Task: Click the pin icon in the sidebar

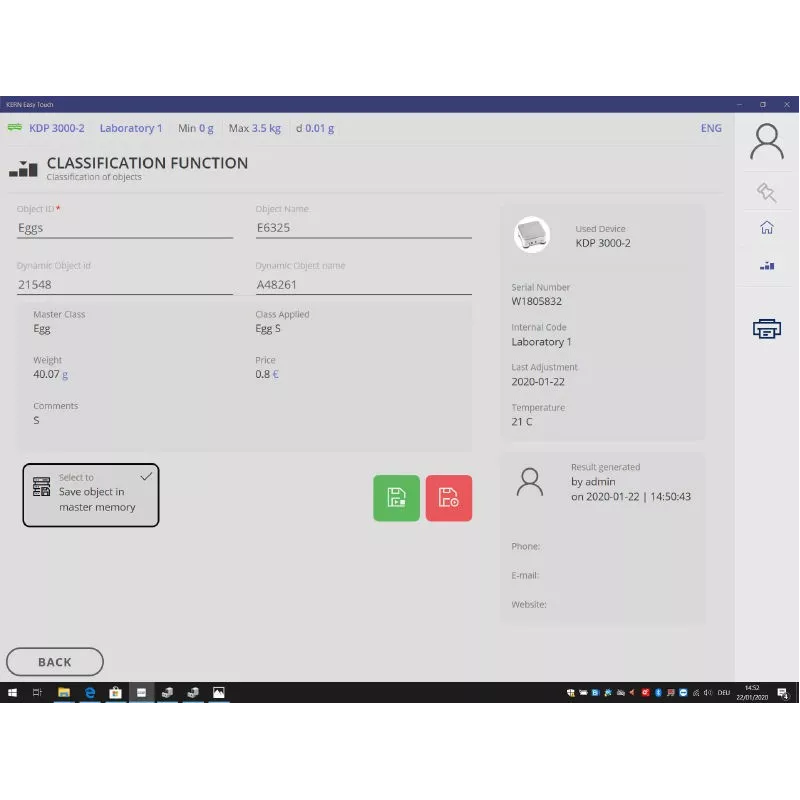Action: 767,192
